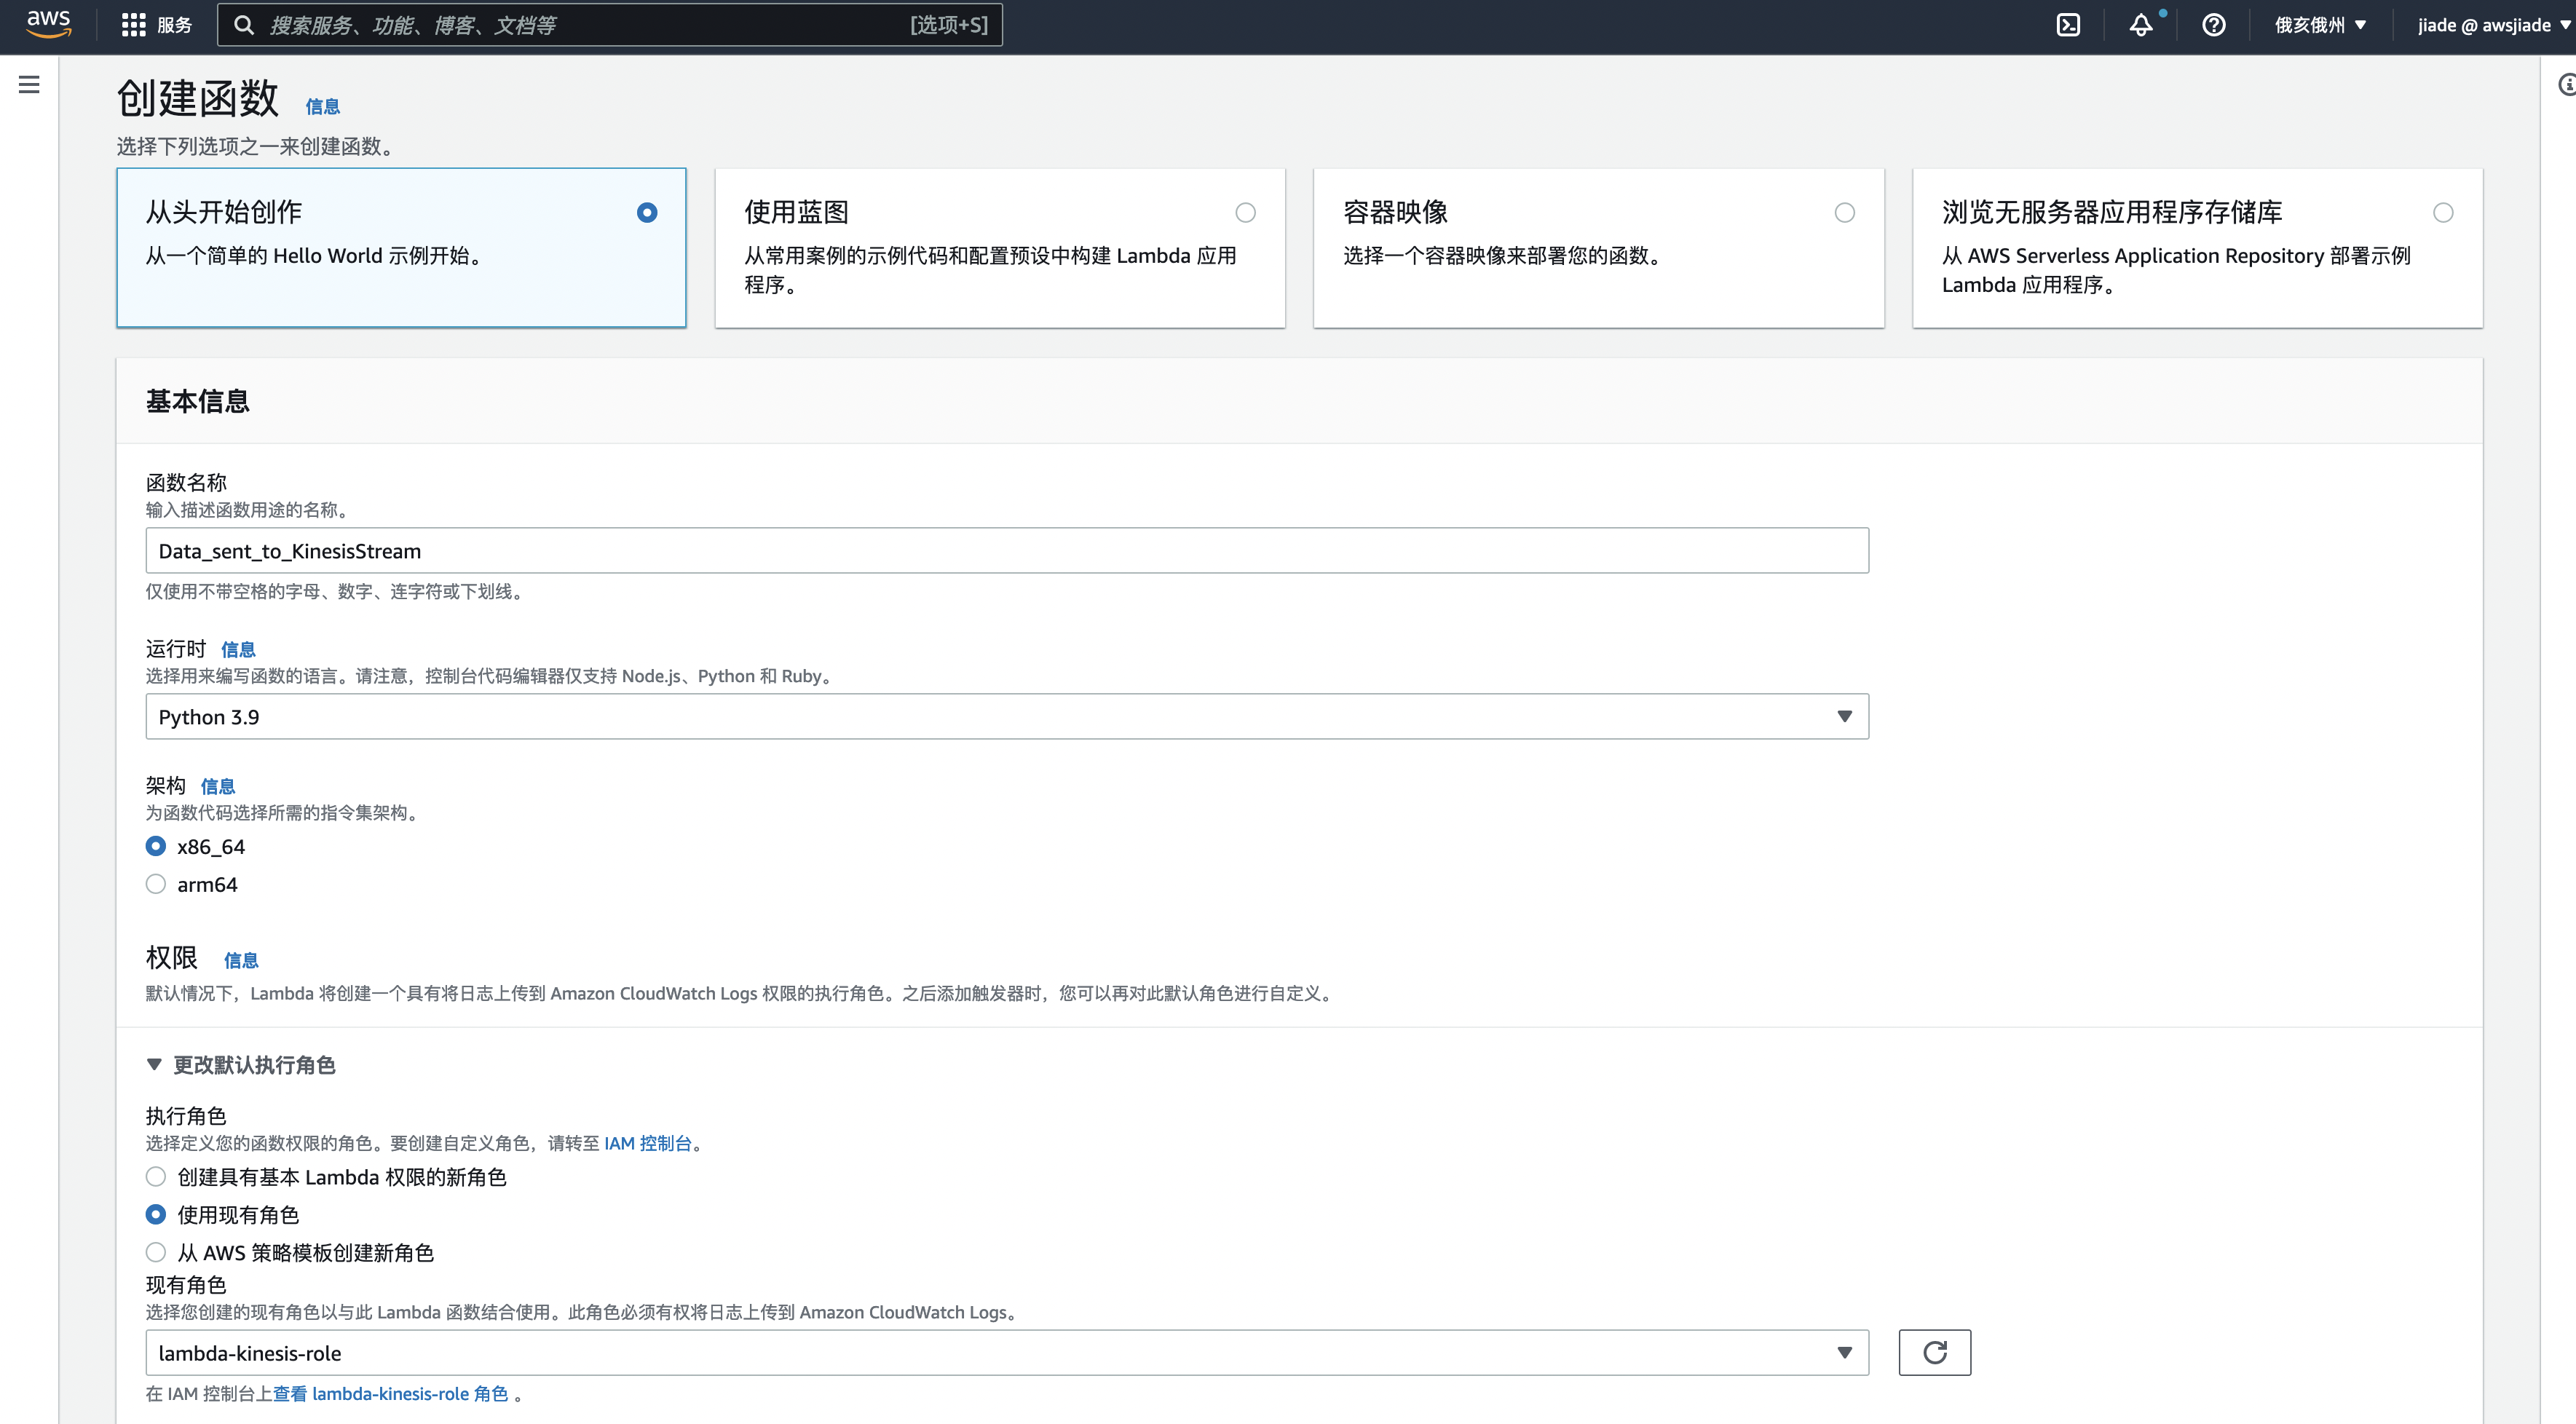Select the Container image option card
This screenshot has height=1424, width=2576.
point(1598,247)
